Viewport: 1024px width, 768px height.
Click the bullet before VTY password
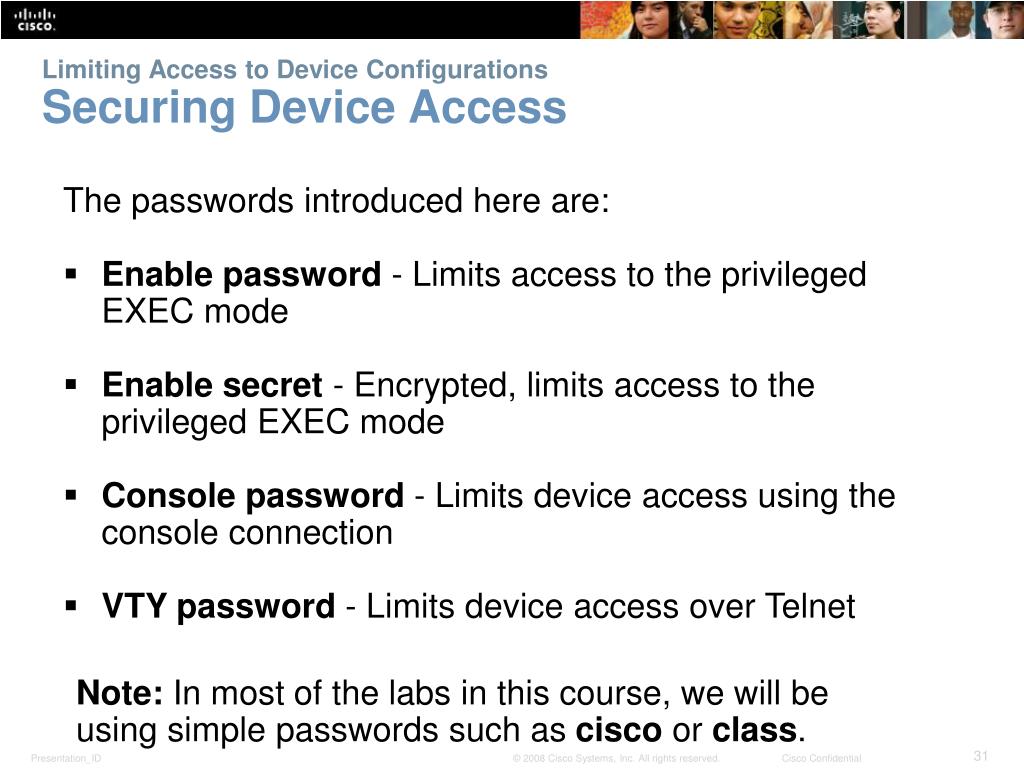click(x=71, y=605)
